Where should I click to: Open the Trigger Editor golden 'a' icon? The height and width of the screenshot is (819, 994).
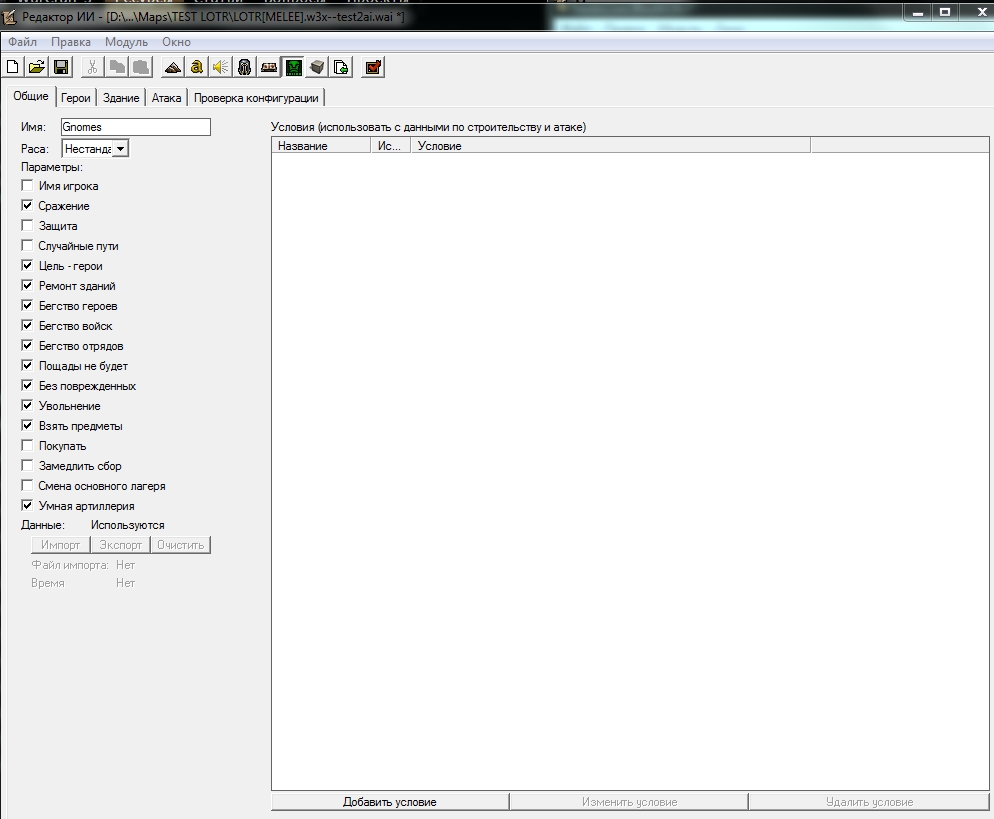click(x=197, y=67)
